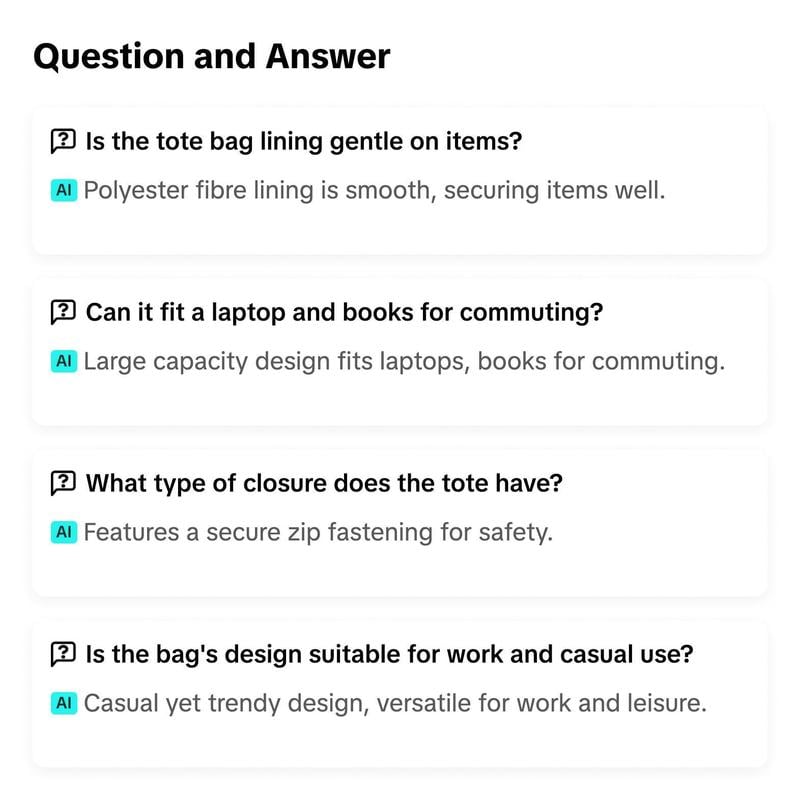Click the 'Large capacity design fits laptops' answer

click(404, 361)
